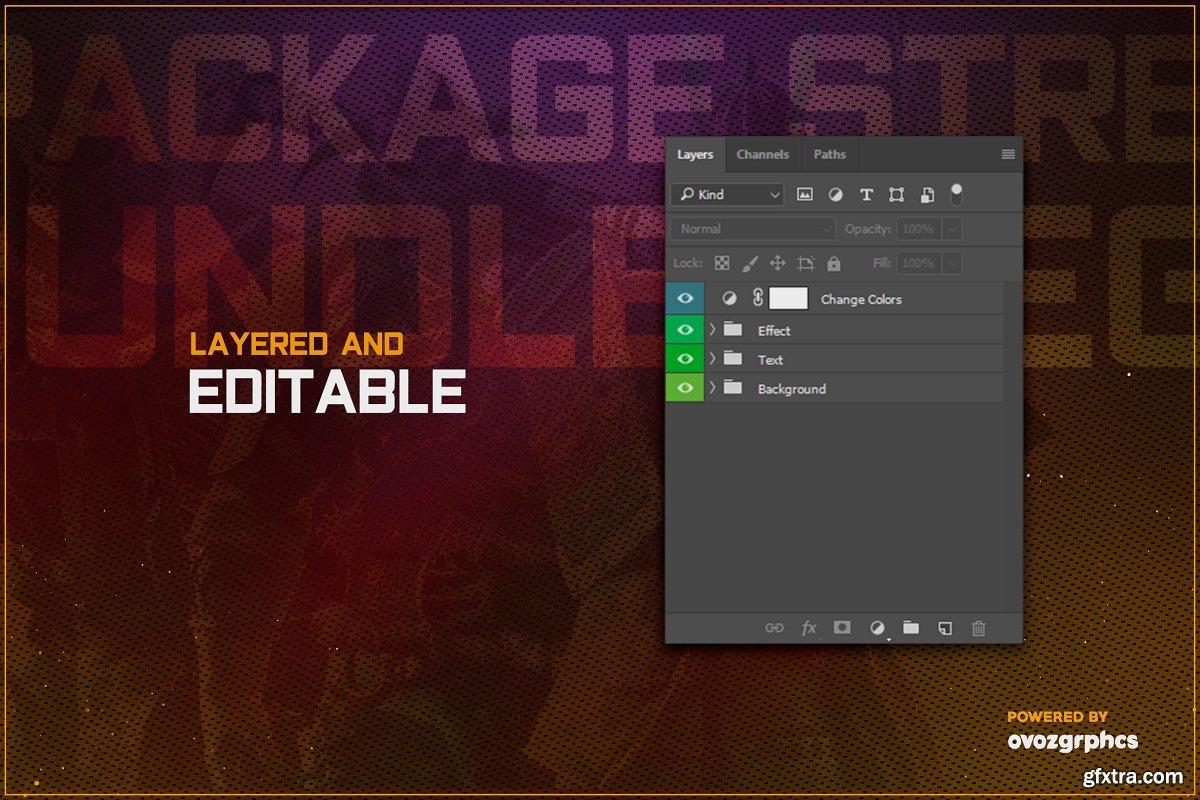Open the Layers panel options menu
The image size is (1200, 800).
point(1007,155)
